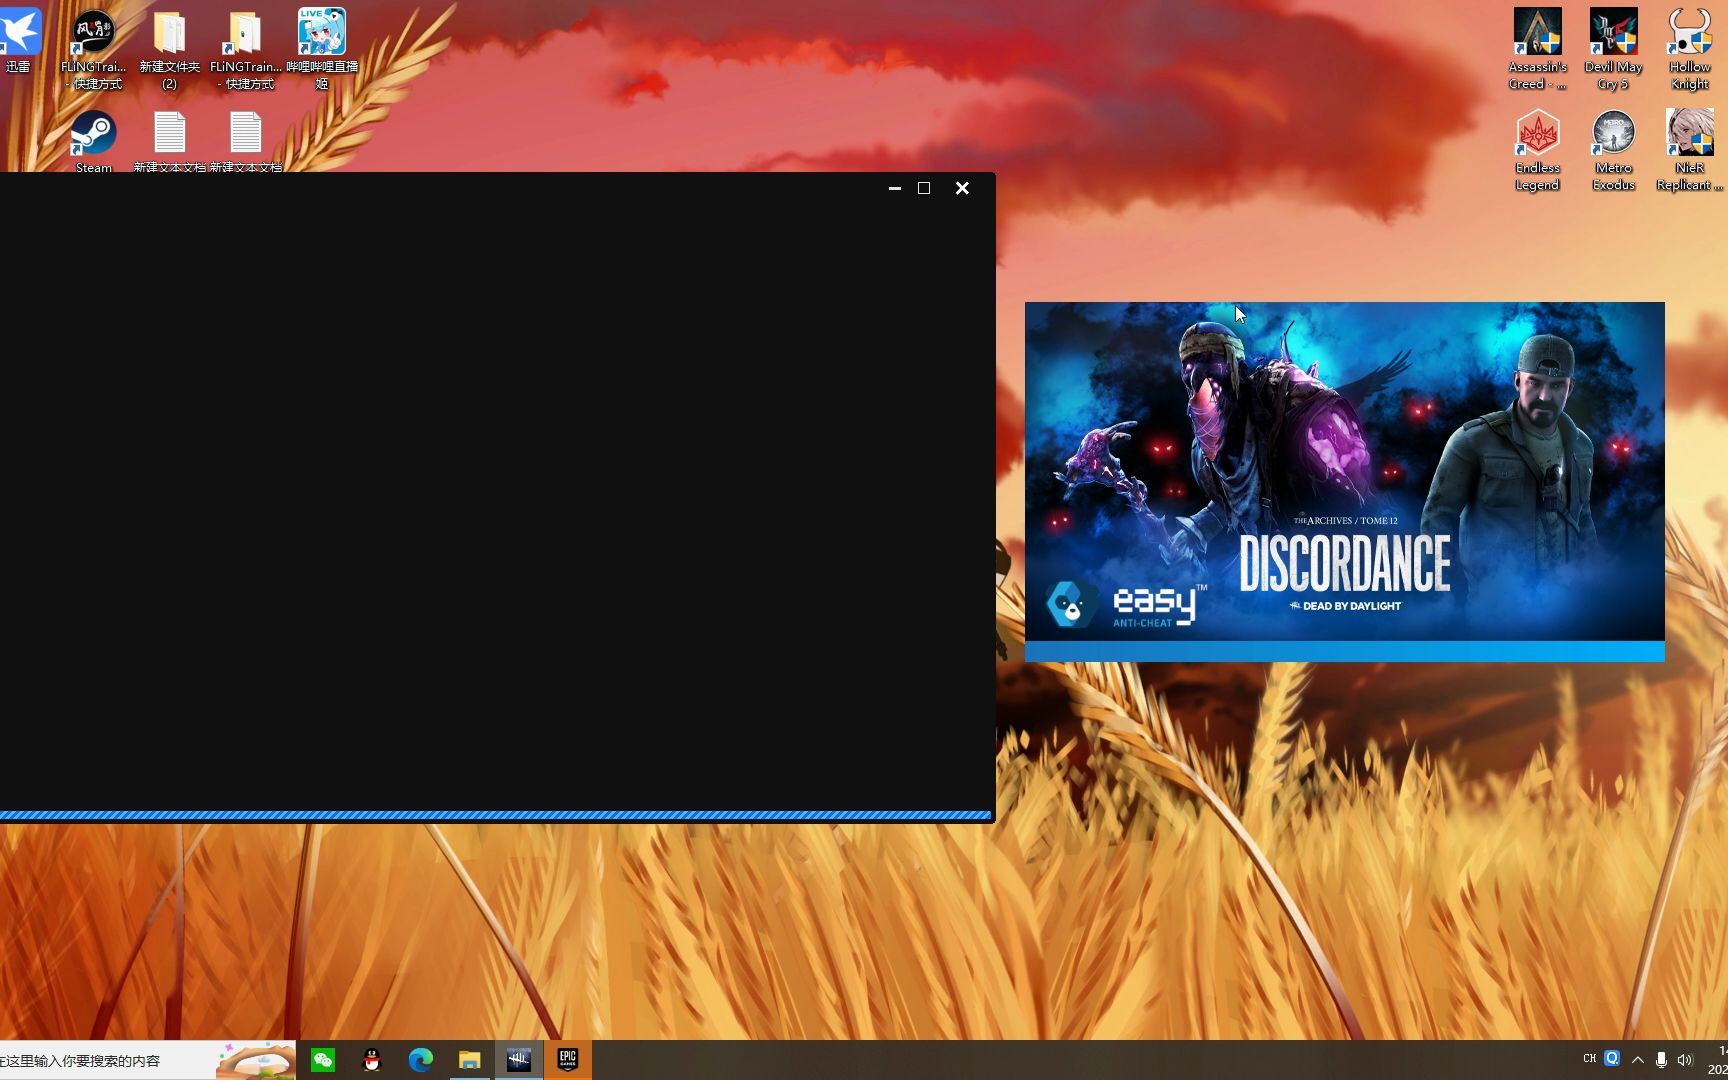Click the Dead by Daylight label on splash

click(x=1345, y=606)
